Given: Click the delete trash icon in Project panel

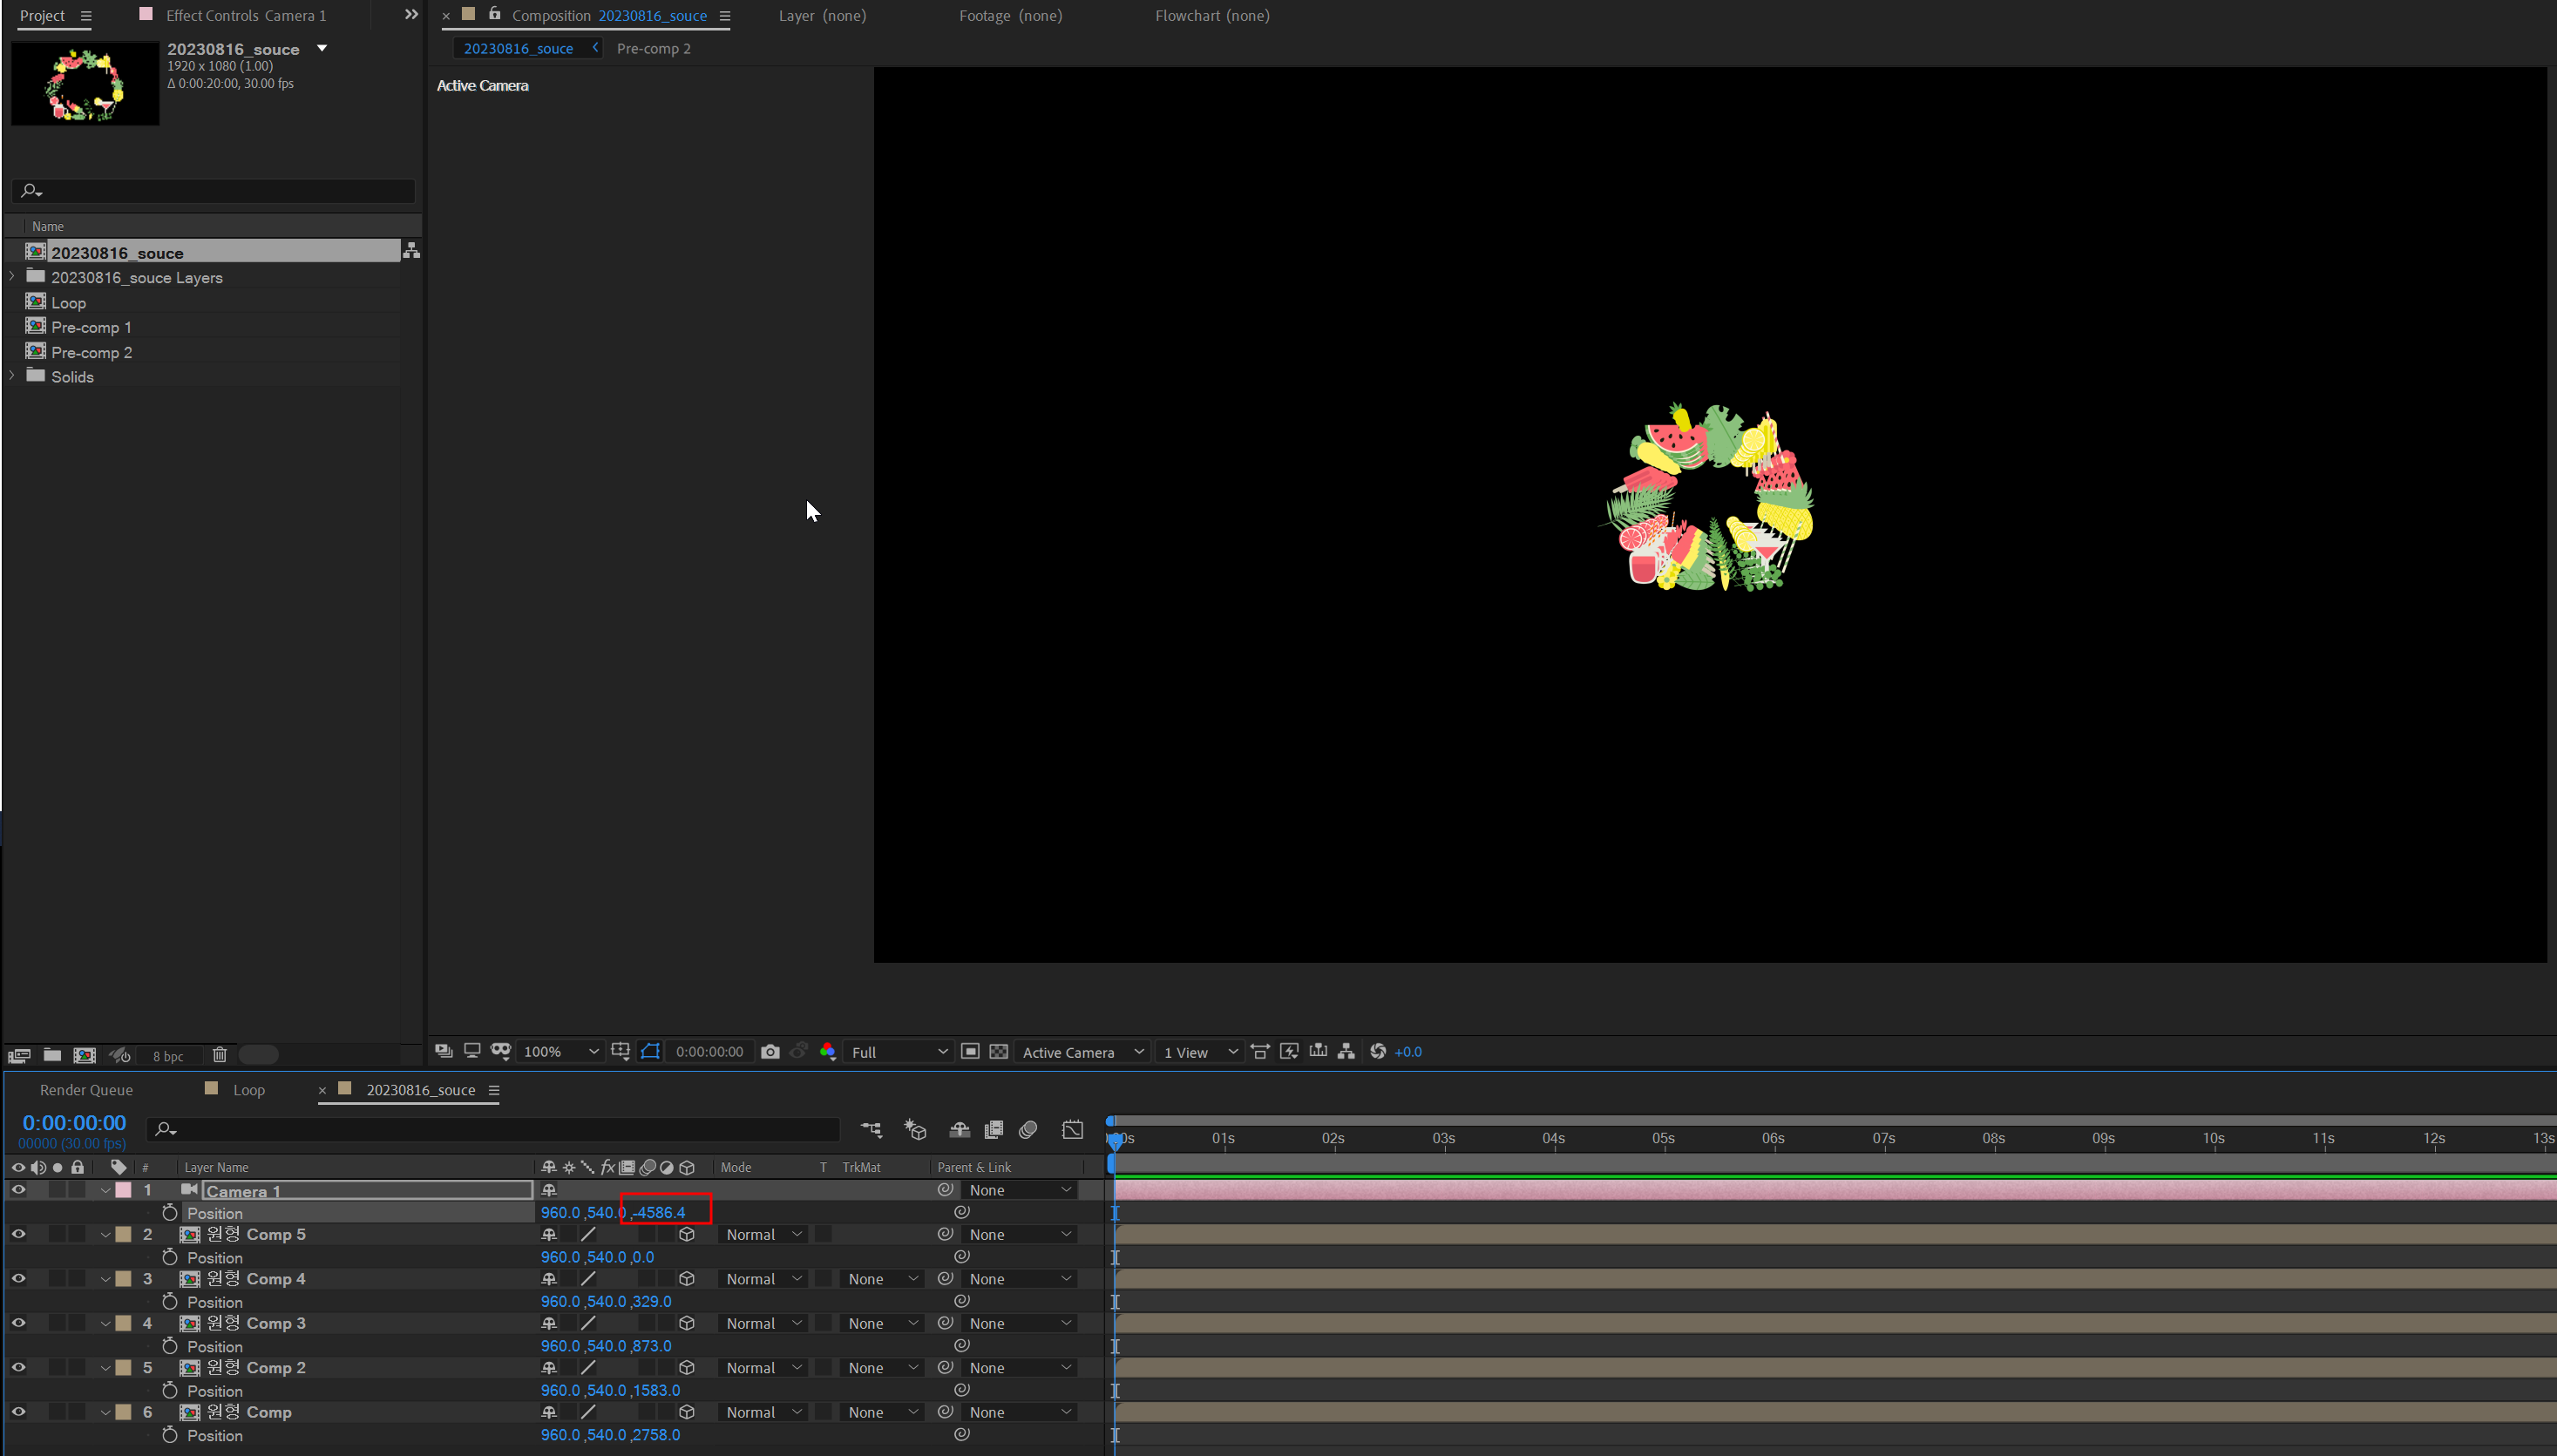Looking at the screenshot, I should pyautogui.click(x=220, y=1055).
